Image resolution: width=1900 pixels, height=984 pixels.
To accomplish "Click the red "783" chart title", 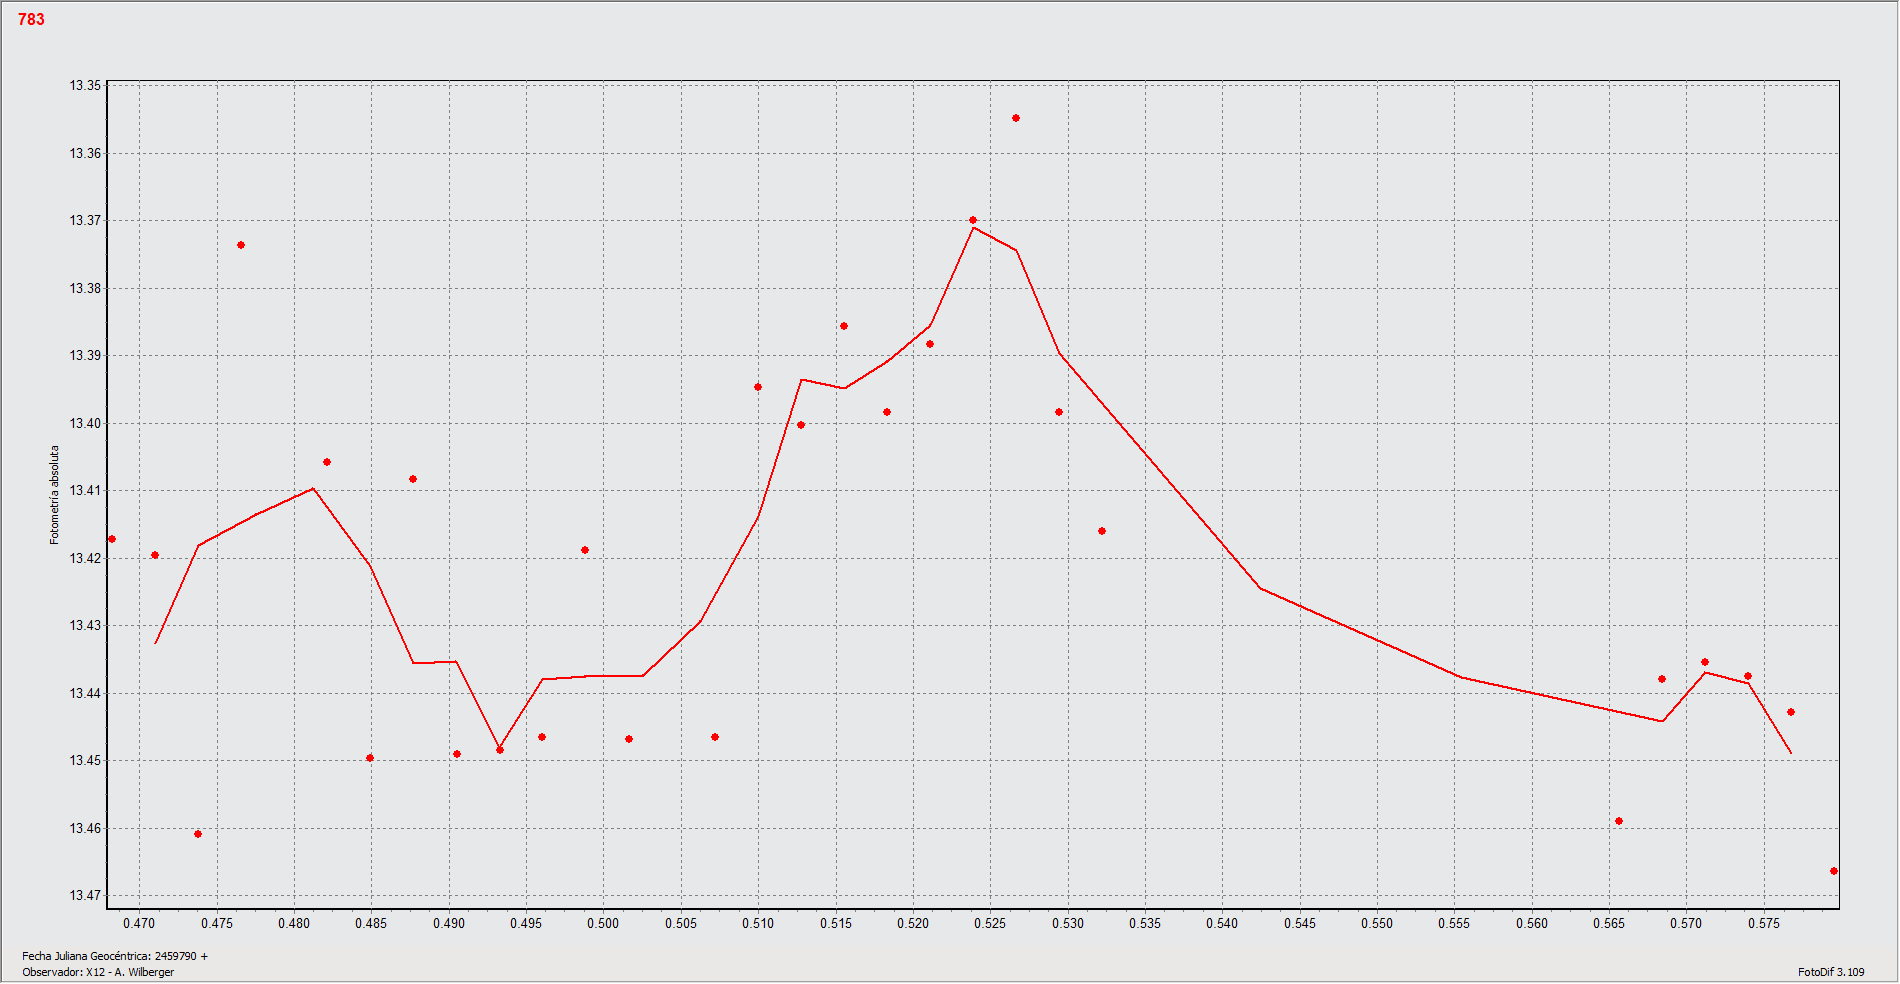I will [31, 19].
